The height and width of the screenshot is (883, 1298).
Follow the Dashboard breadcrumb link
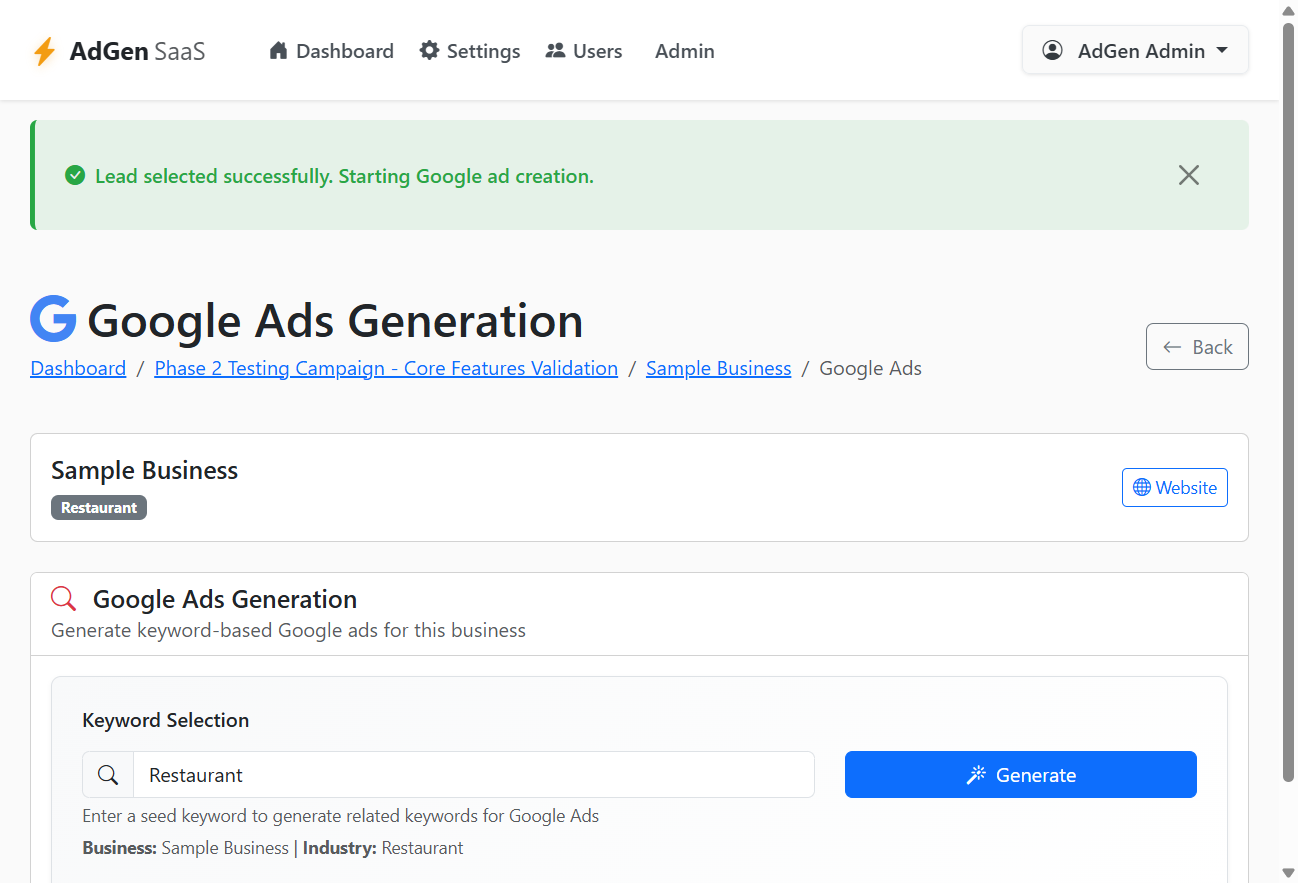coord(78,368)
